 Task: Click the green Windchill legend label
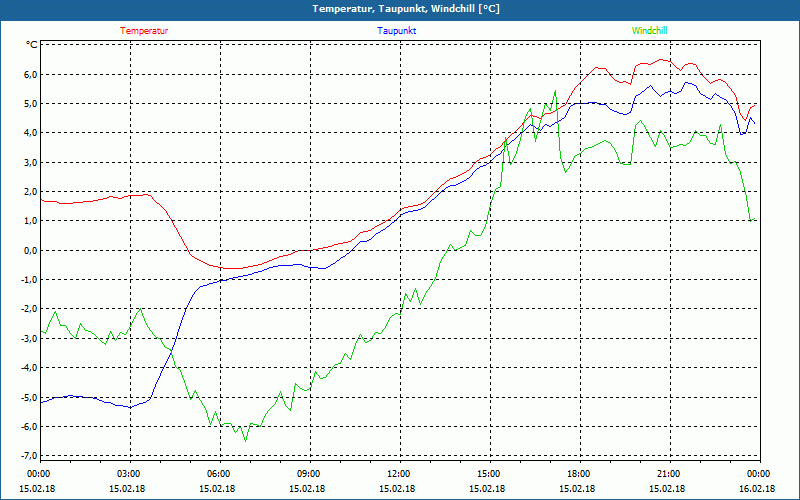[649, 31]
